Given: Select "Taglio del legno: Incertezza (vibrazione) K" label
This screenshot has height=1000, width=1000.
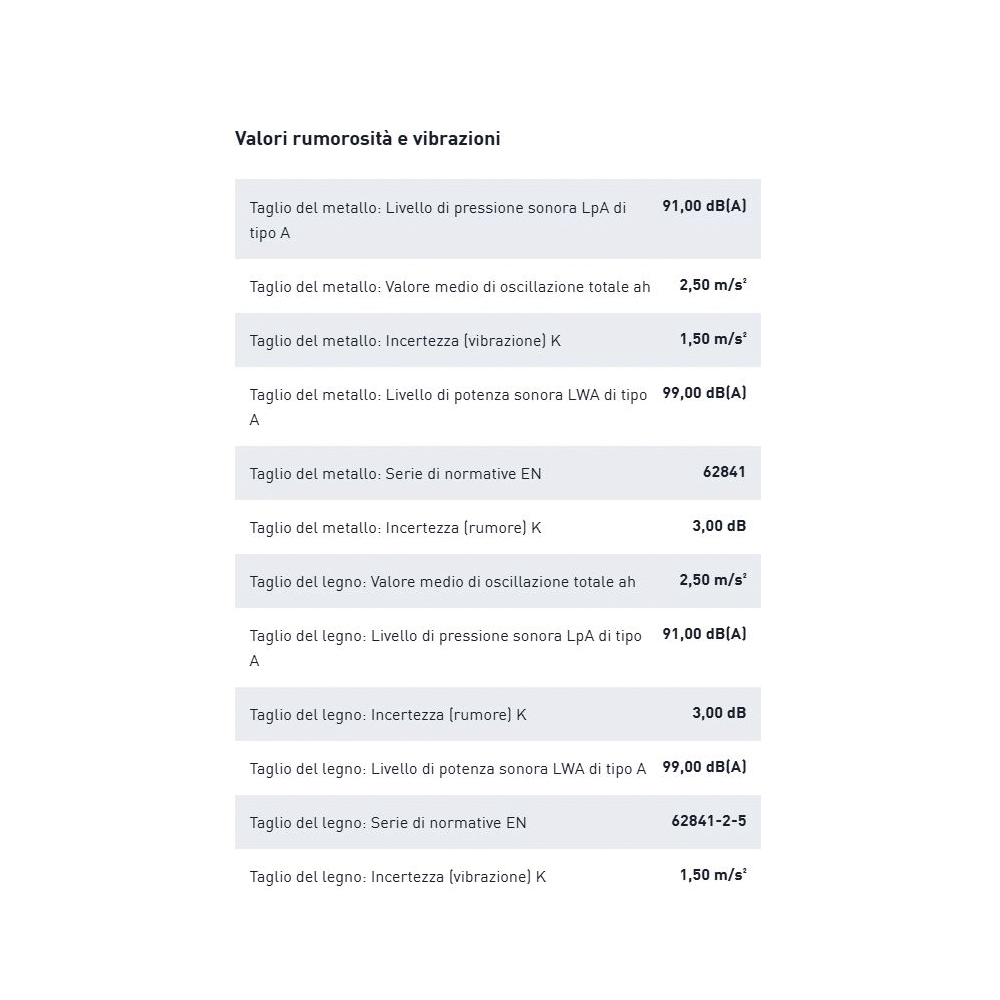Looking at the screenshot, I should coord(398,877).
